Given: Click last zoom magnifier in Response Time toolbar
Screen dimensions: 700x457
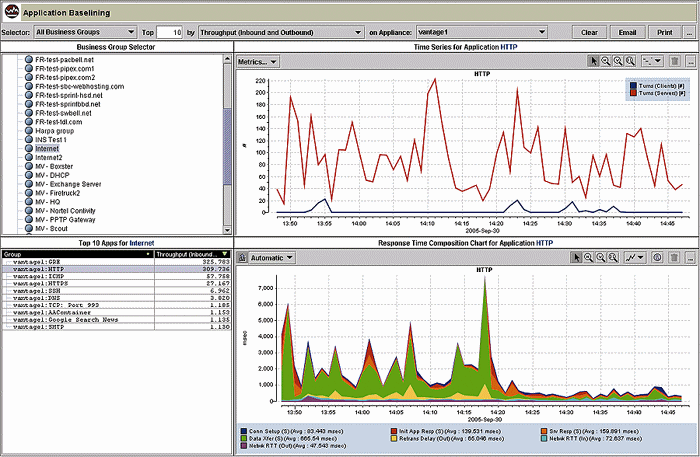Looking at the screenshot, I should point(614,257).
